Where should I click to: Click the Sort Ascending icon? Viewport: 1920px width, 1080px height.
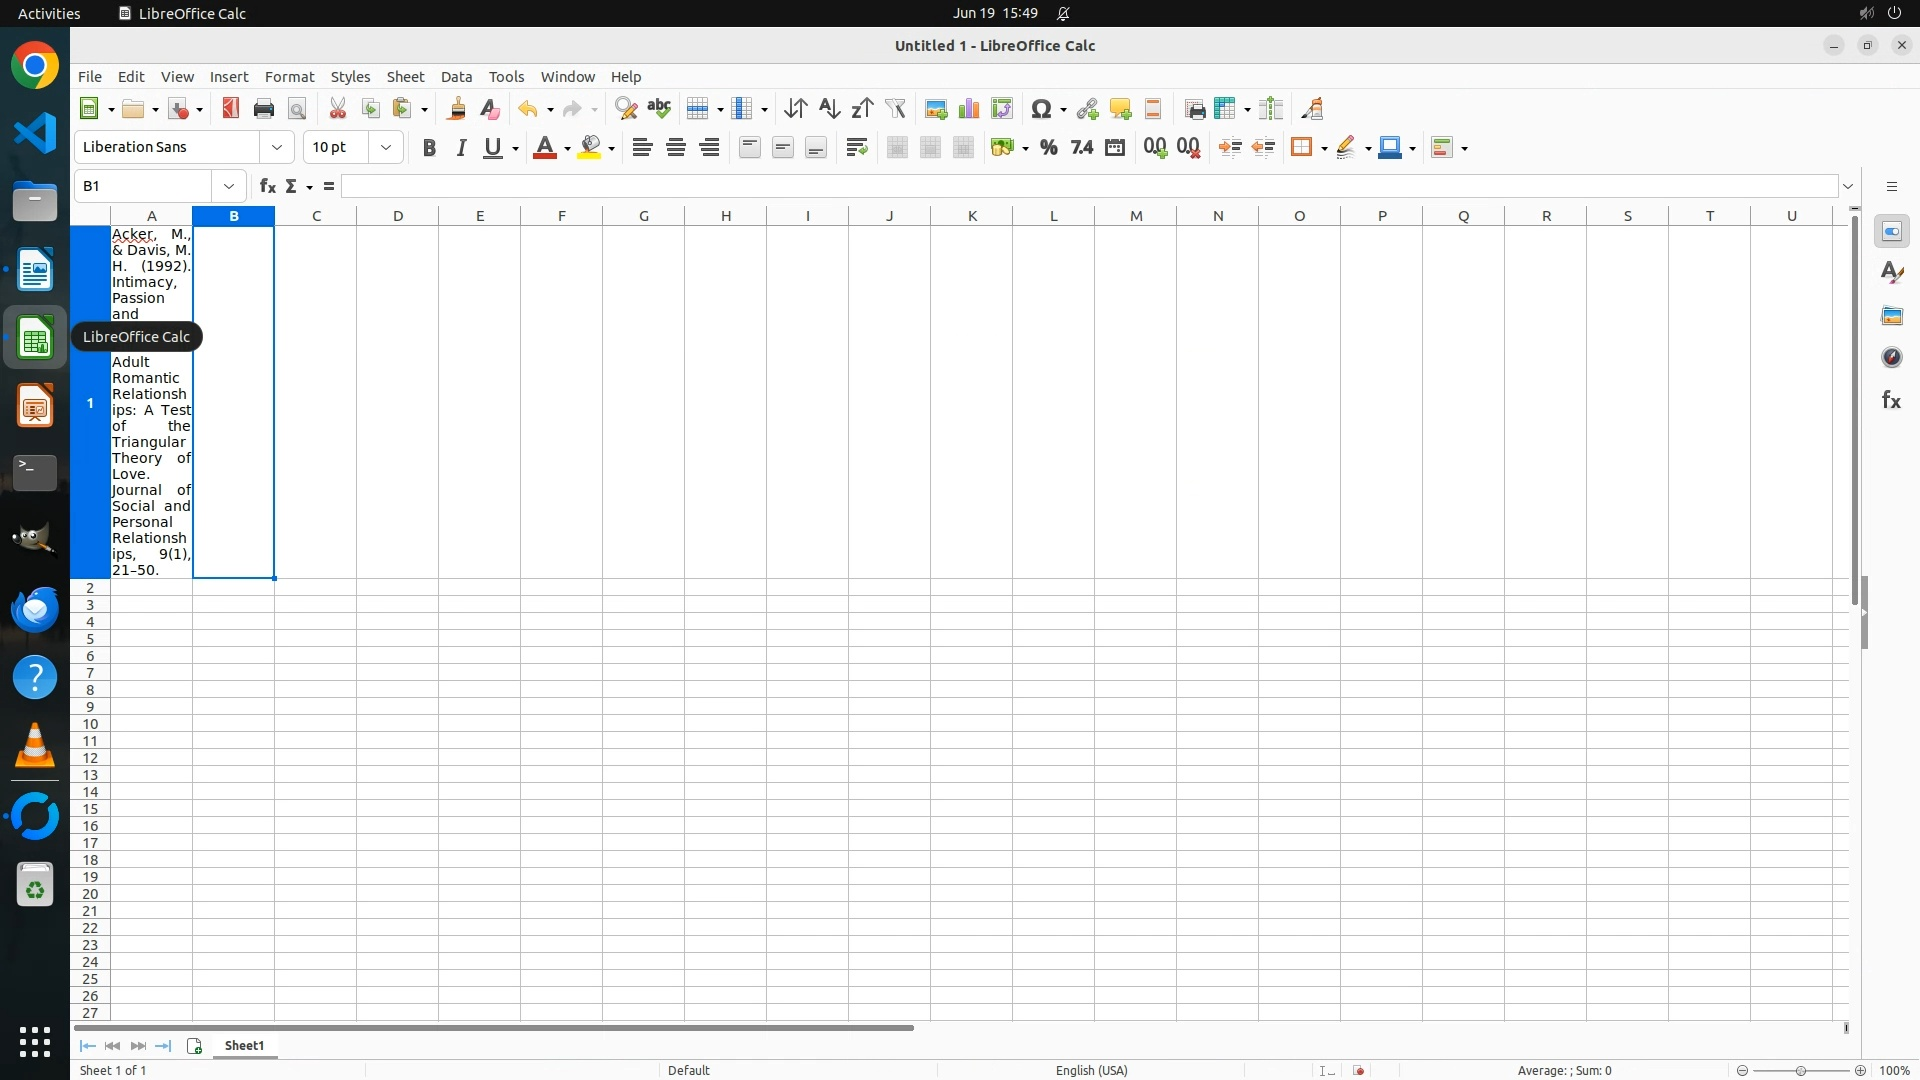click(x=829, y=109)
